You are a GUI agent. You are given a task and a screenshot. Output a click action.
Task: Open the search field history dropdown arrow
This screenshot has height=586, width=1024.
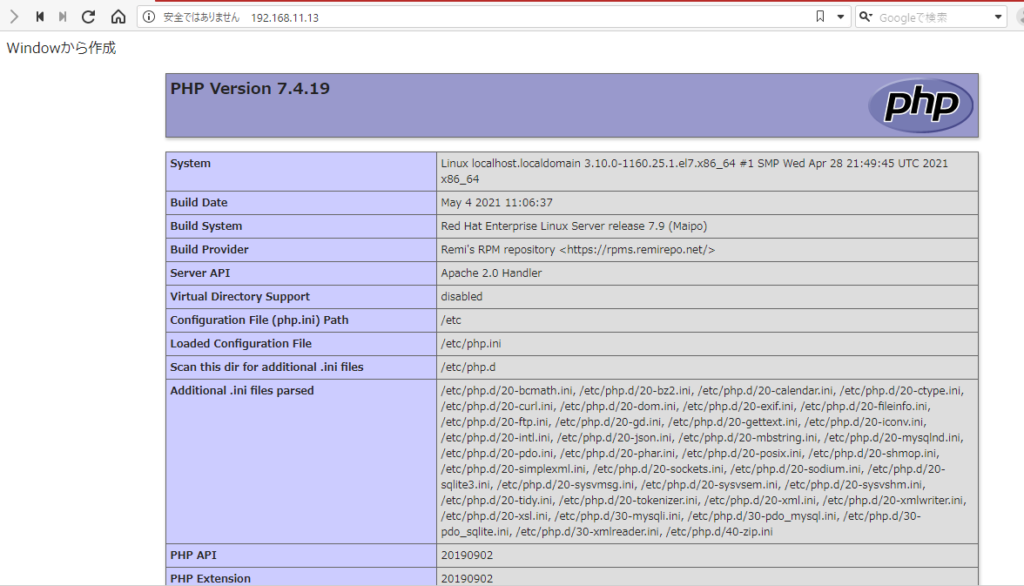click(998, 17)
